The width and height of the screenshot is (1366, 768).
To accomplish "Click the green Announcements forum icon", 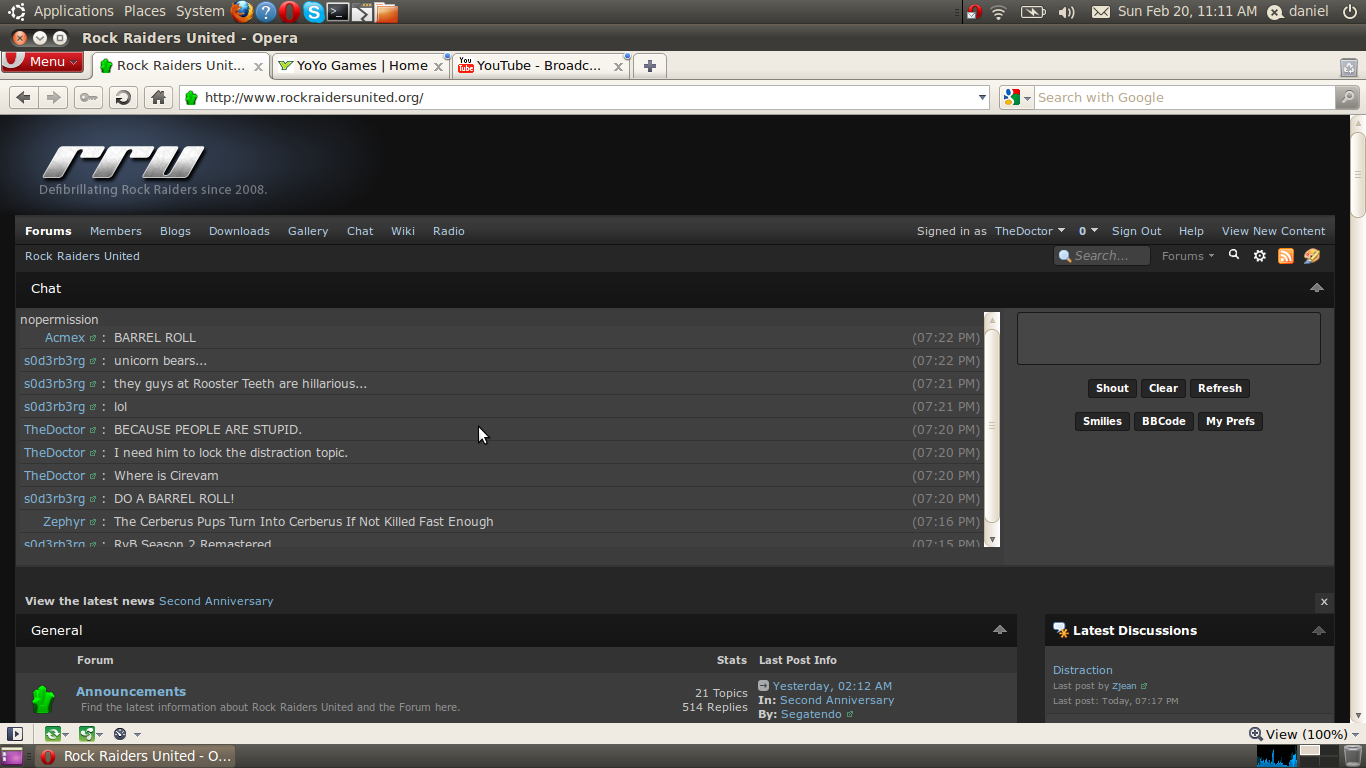I will (43, 699).
